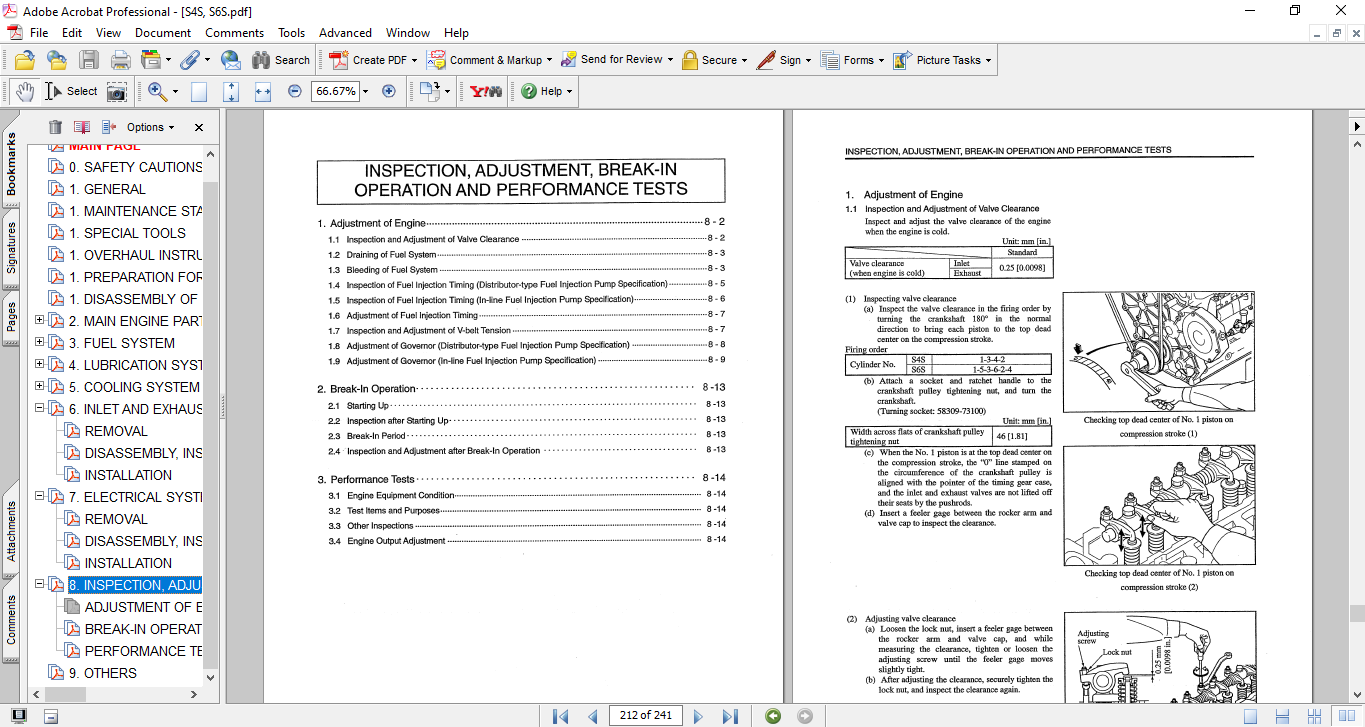This screenshot has width=1365, height=727.
Task: Delete selected bookmark with trash icon
Action: coord(55,127)
